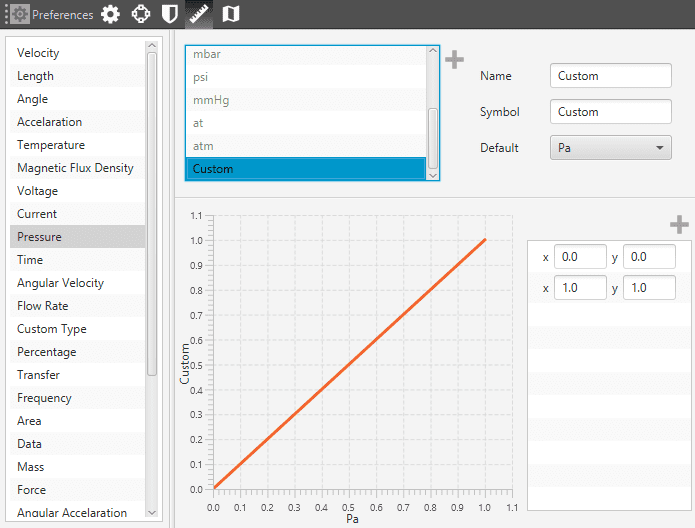
Task: Select Length in the category list
Action: pyautogui.click(x=78, y=76)
